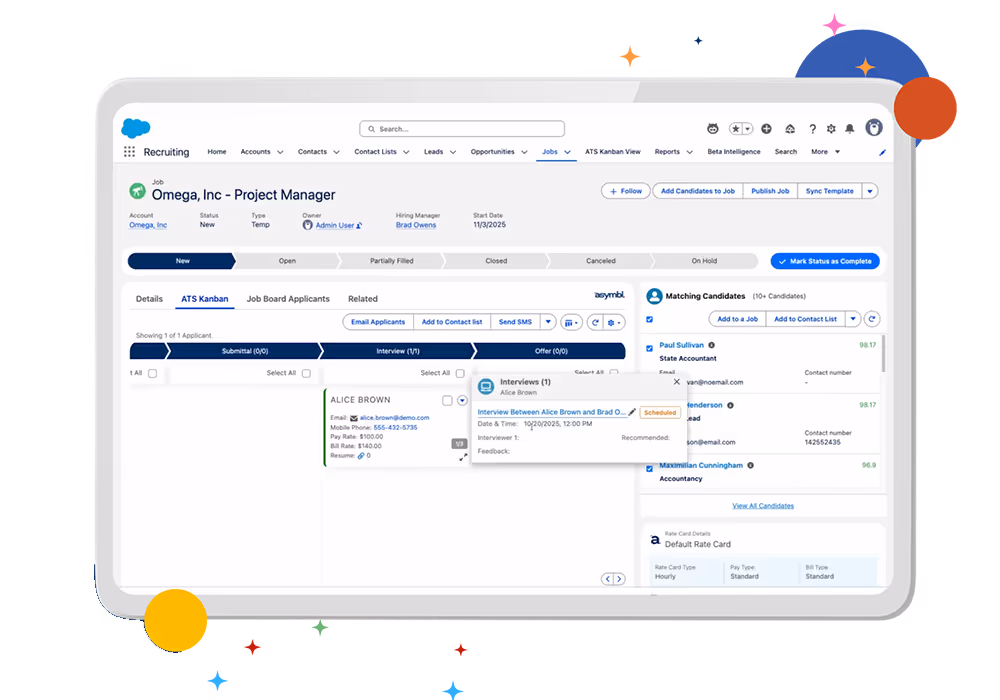This screenshot has height=700, width=1000.
Task: Open more job actions dropdown beside Sync Template
Action: 870,191
